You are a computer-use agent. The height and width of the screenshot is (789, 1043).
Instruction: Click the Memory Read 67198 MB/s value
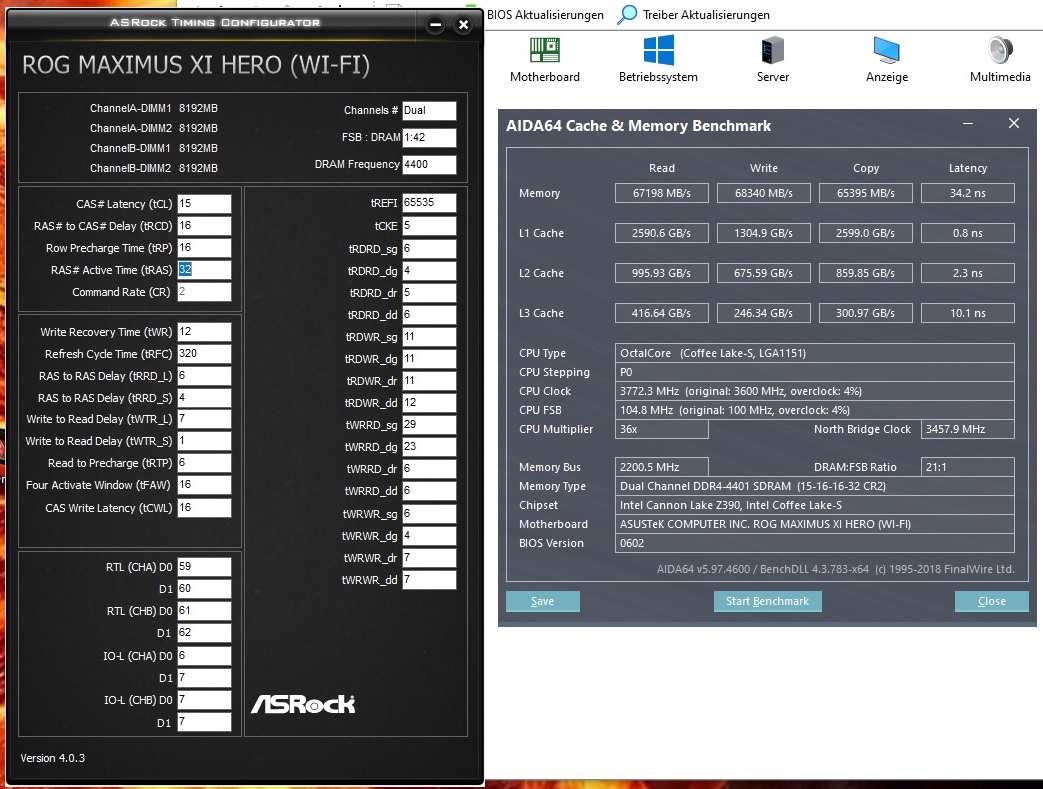tap(662, 193)
